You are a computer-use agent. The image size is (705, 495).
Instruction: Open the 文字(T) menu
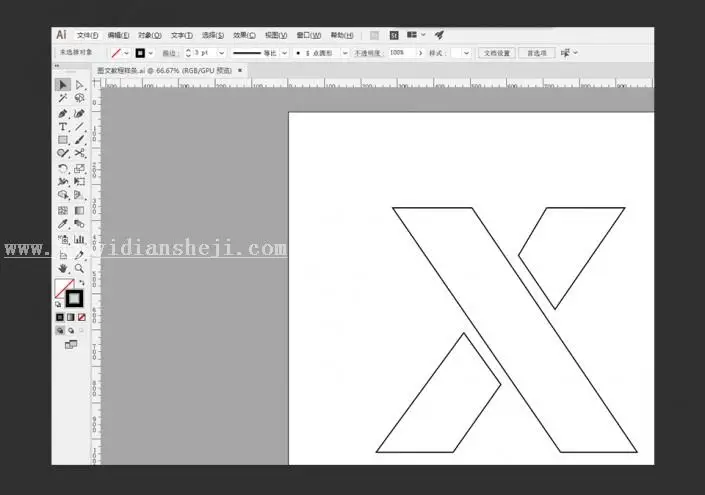tap(182, 35)
